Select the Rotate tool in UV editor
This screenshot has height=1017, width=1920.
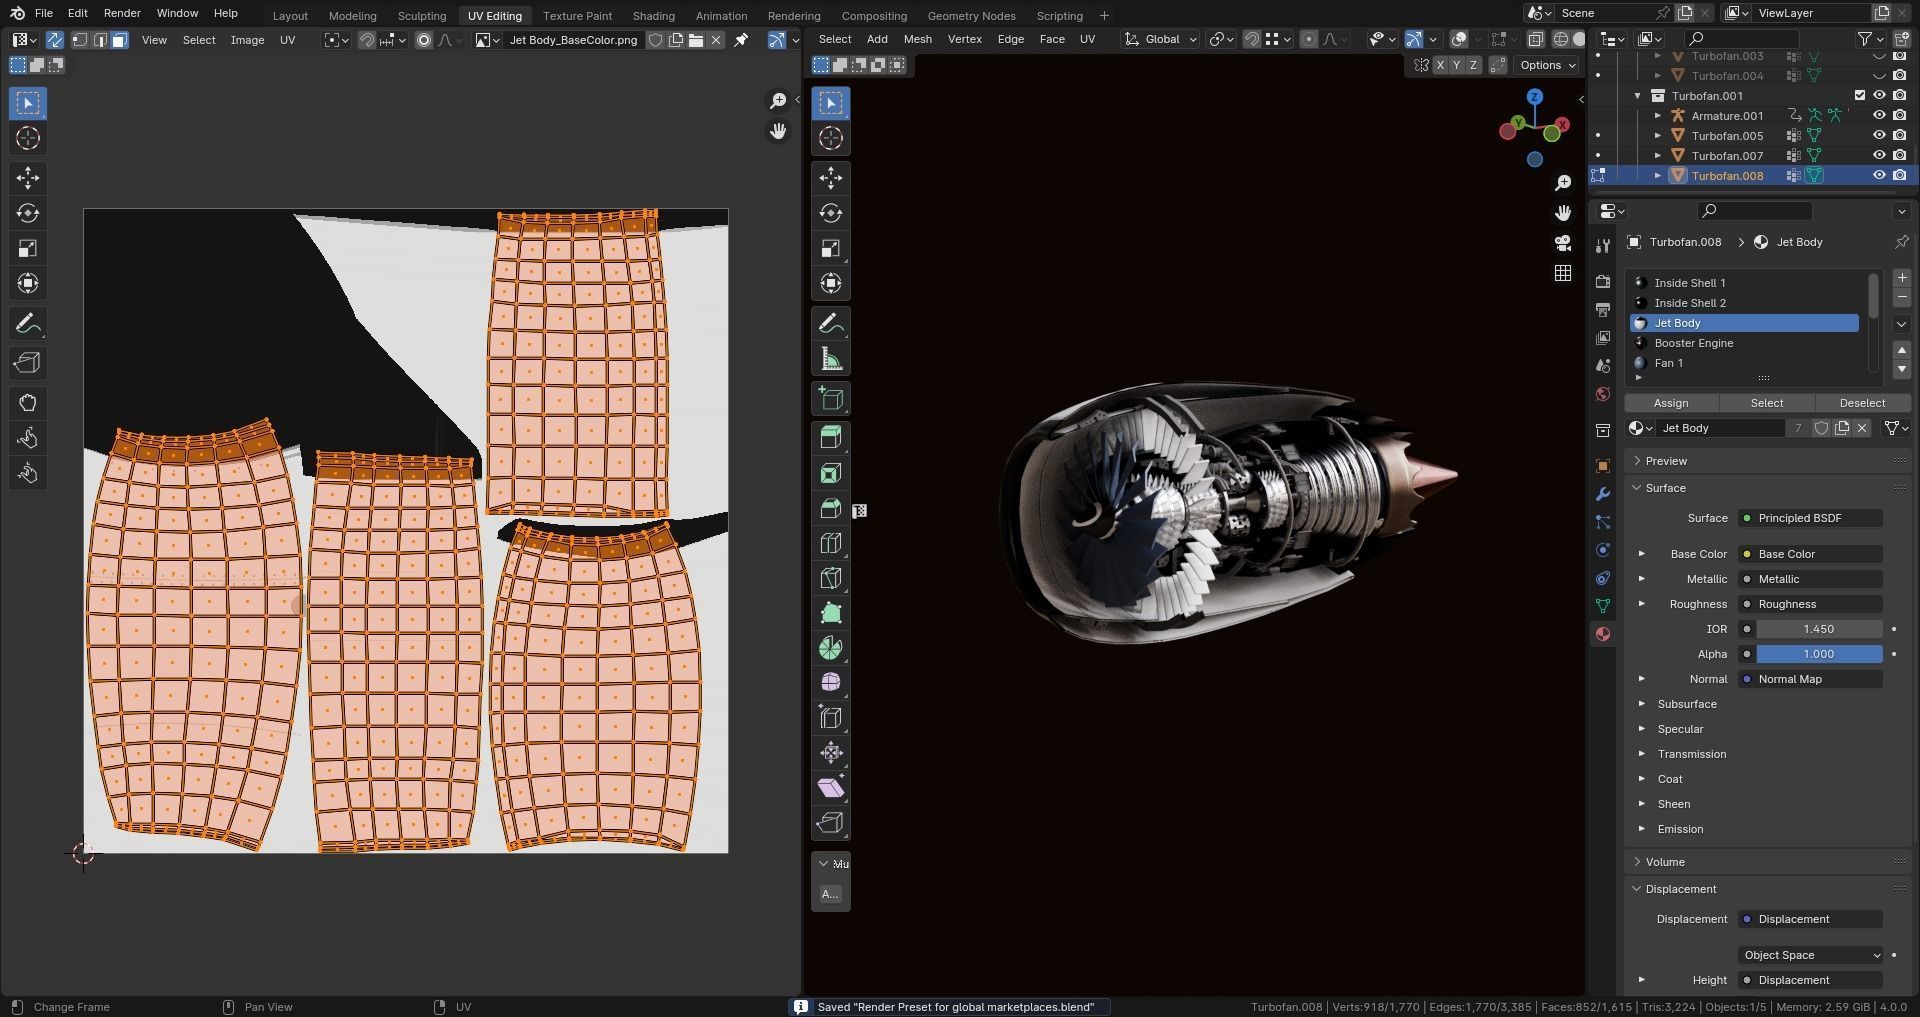point(28,213)
